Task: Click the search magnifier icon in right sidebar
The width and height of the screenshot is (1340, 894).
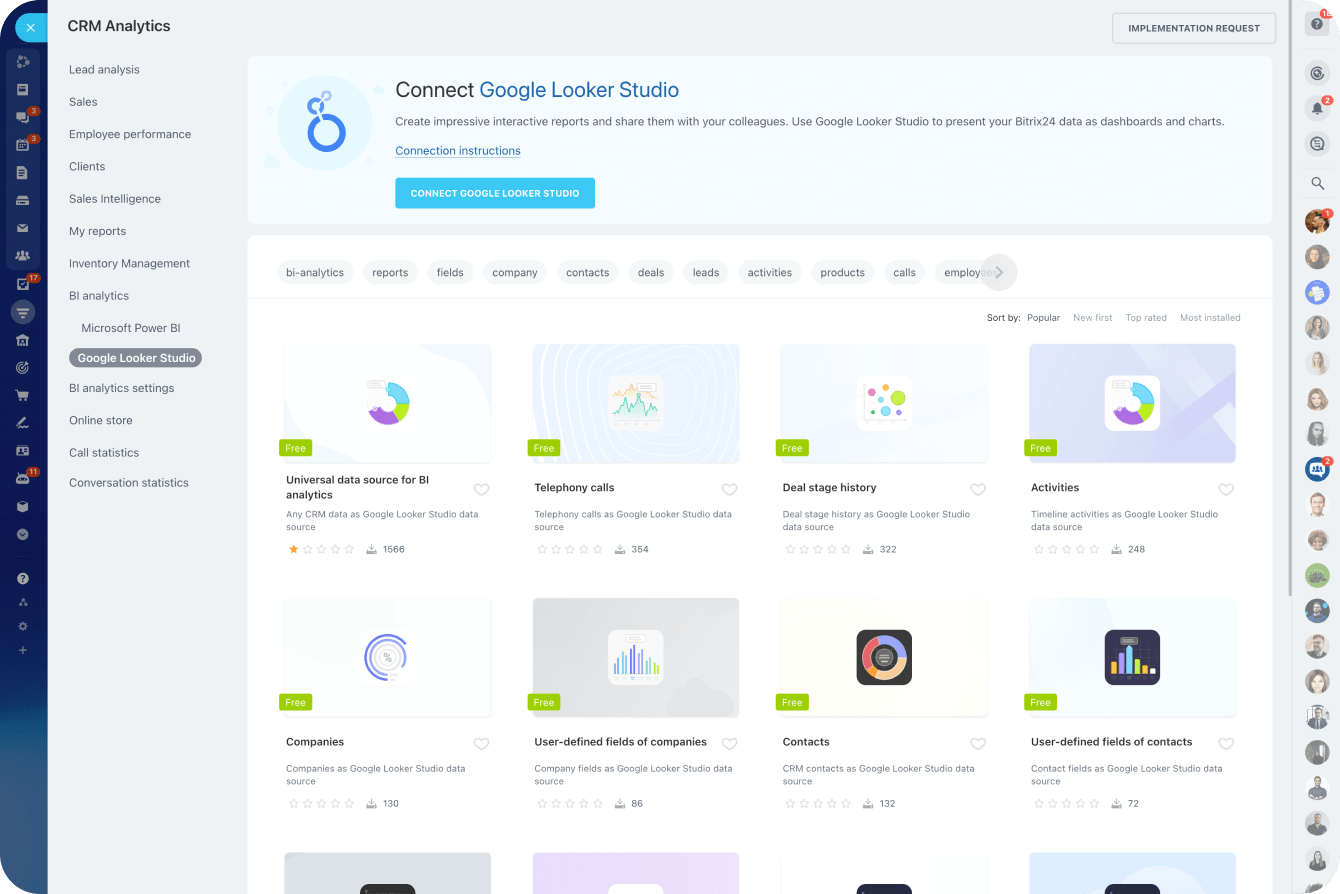Action: [1317, 183]
